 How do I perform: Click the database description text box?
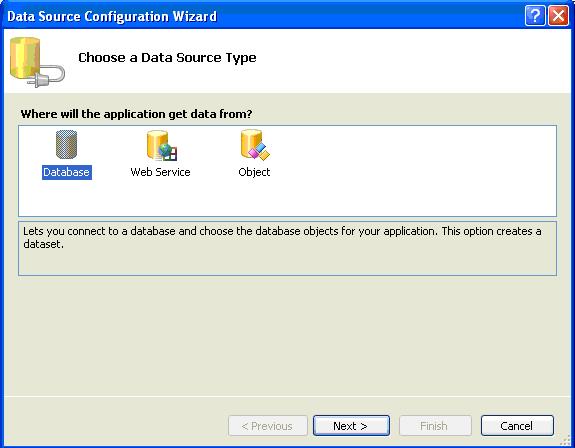[x=288, y=248]
